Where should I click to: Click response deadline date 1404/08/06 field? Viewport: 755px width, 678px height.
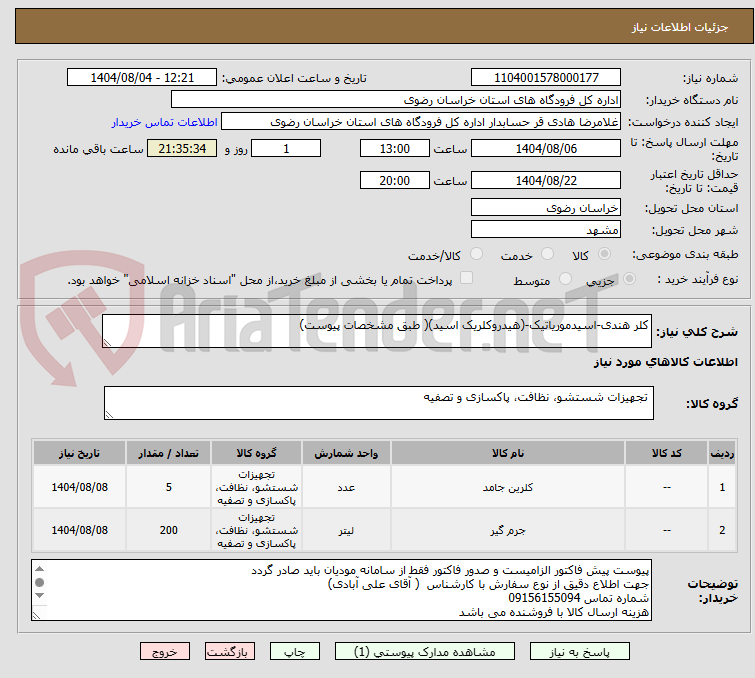[546, 148]
